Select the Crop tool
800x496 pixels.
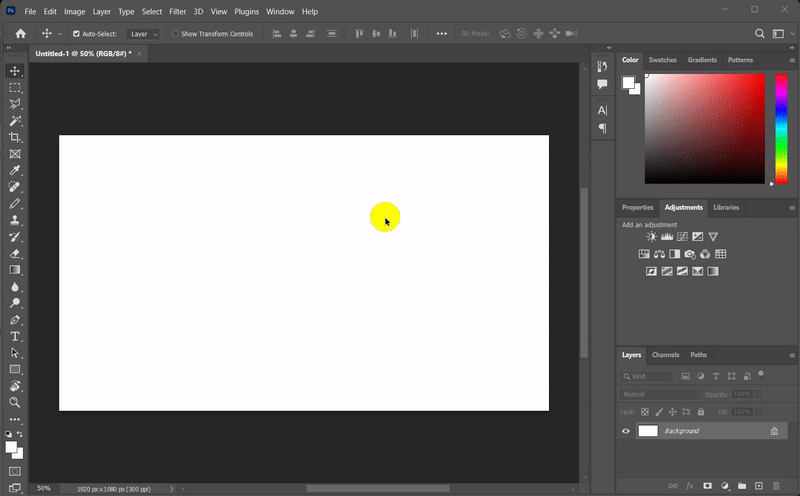tap(15, 137)
